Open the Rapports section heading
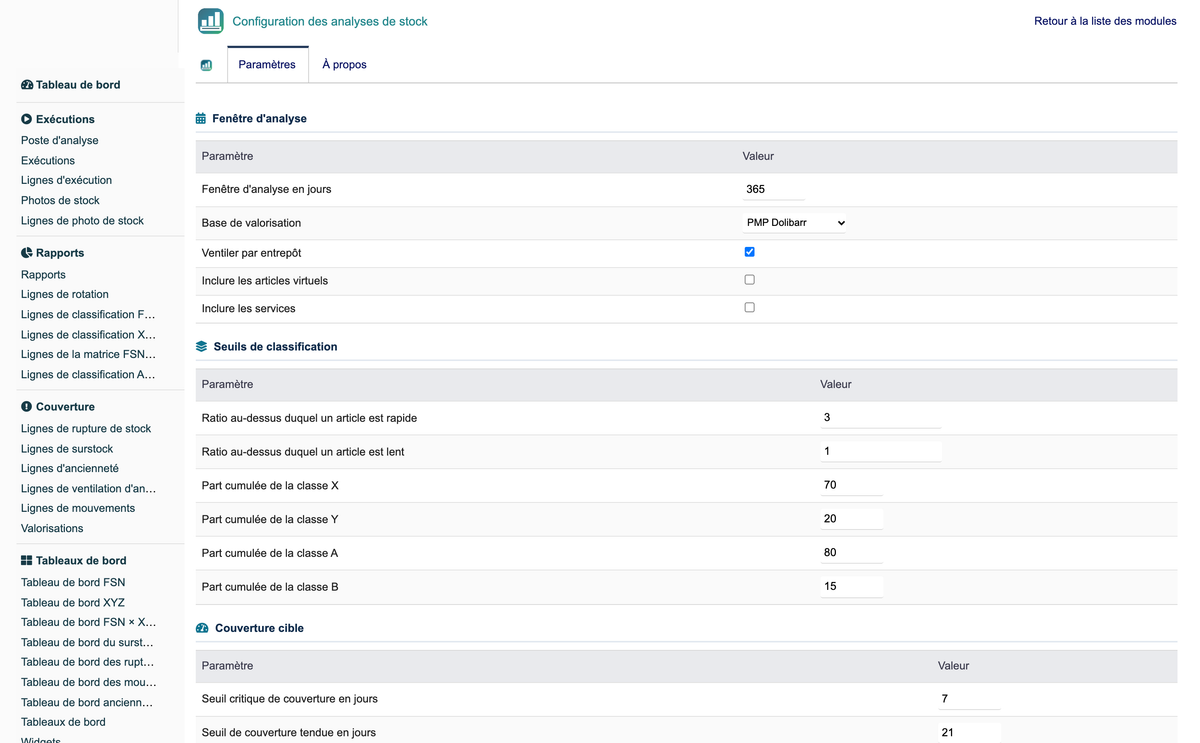Image resolution: width=1200 pixels, height=743 pixels. pyautogui.click(x=60, y=253)
